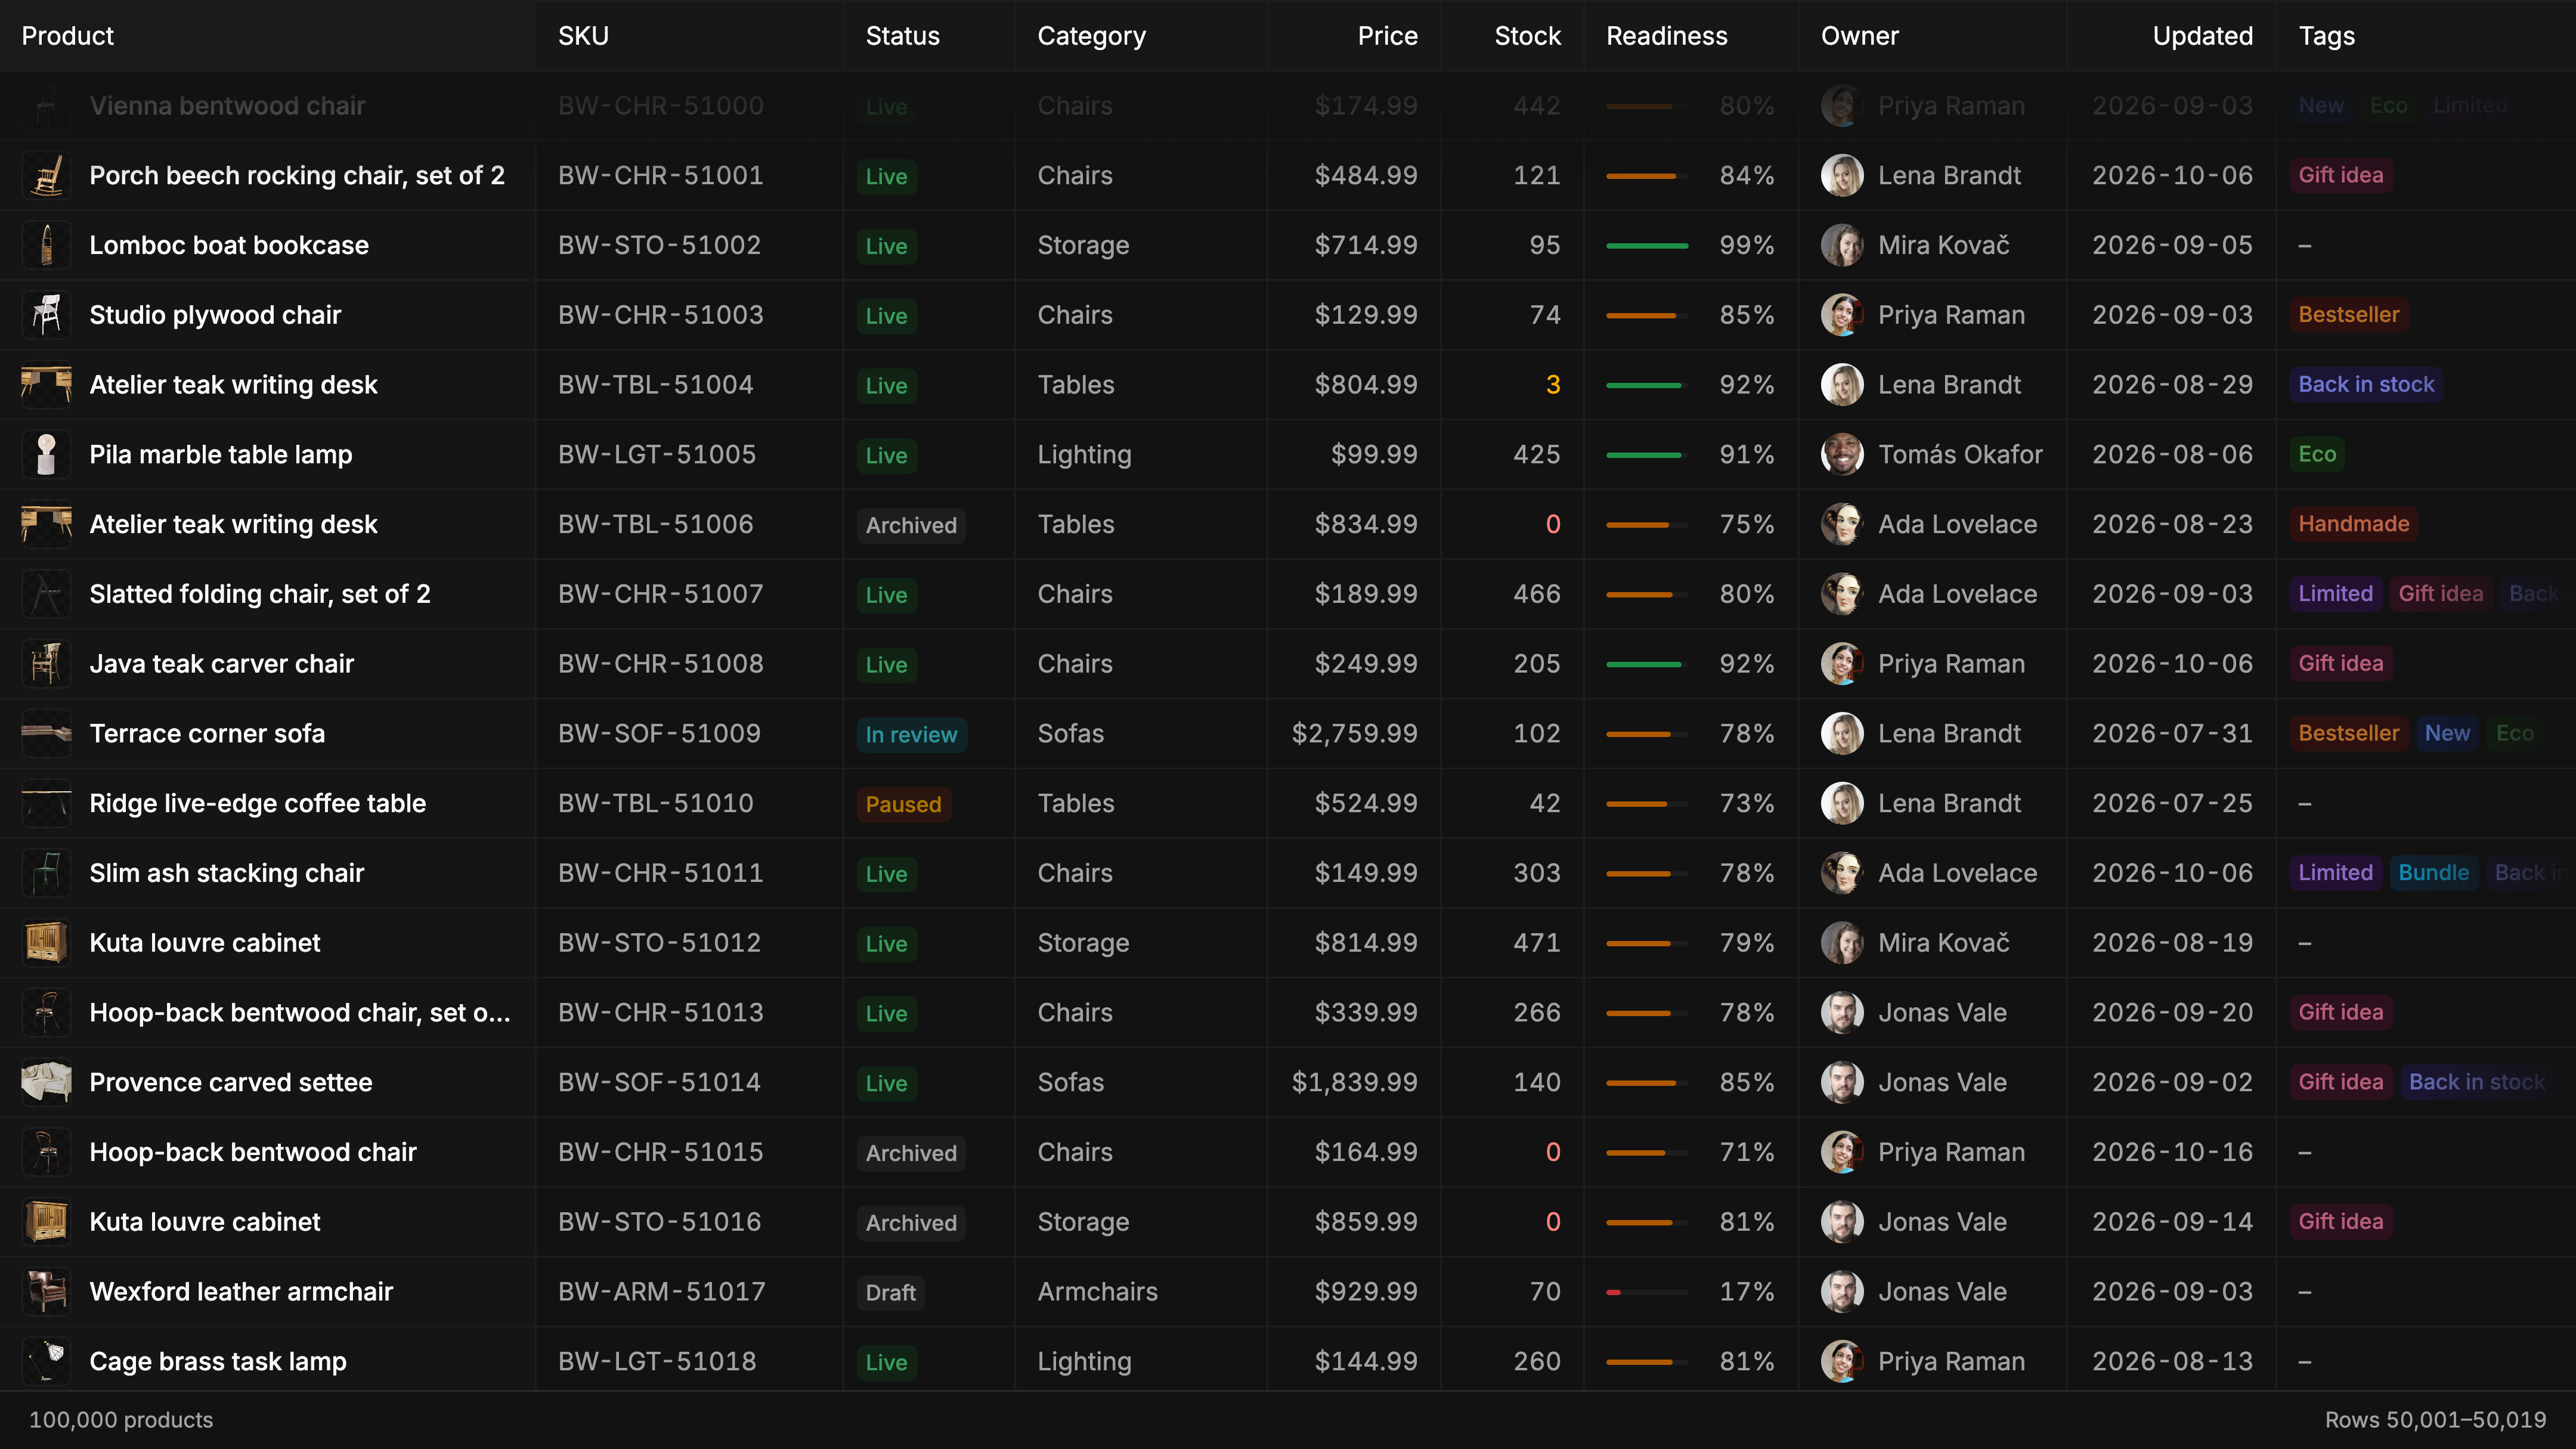Select the Cage brass task lamp thumbnail
This screenshot has width=2576, height=1449.
[46, 1361]
